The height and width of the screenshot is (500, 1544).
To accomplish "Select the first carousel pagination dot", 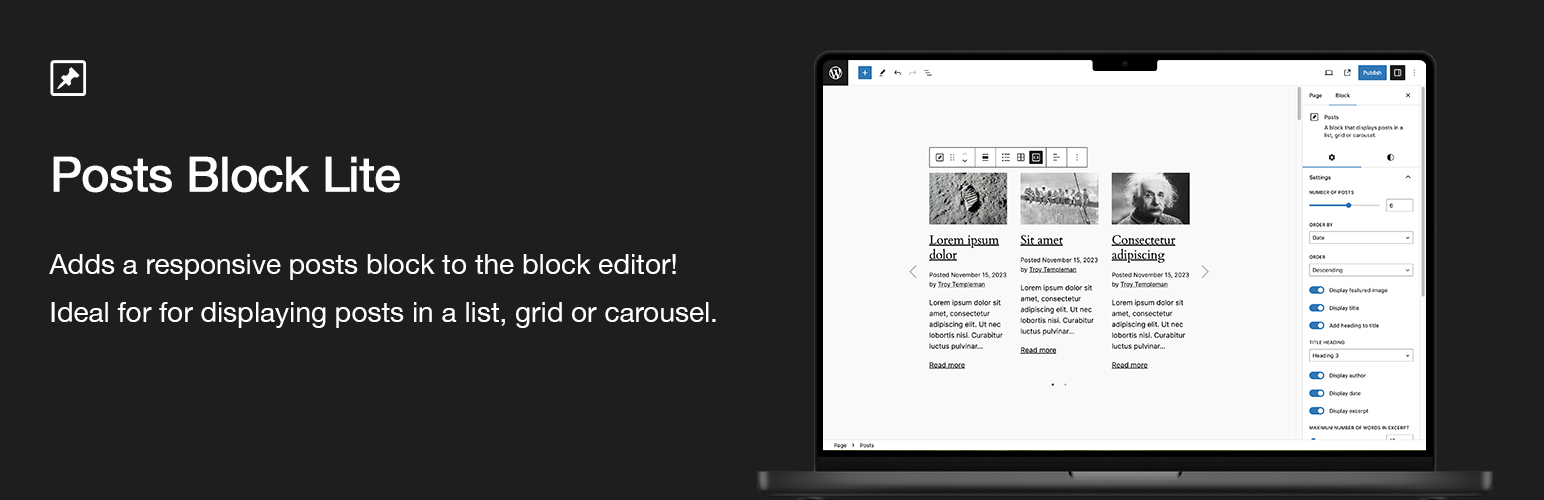I will [1053, 384].
